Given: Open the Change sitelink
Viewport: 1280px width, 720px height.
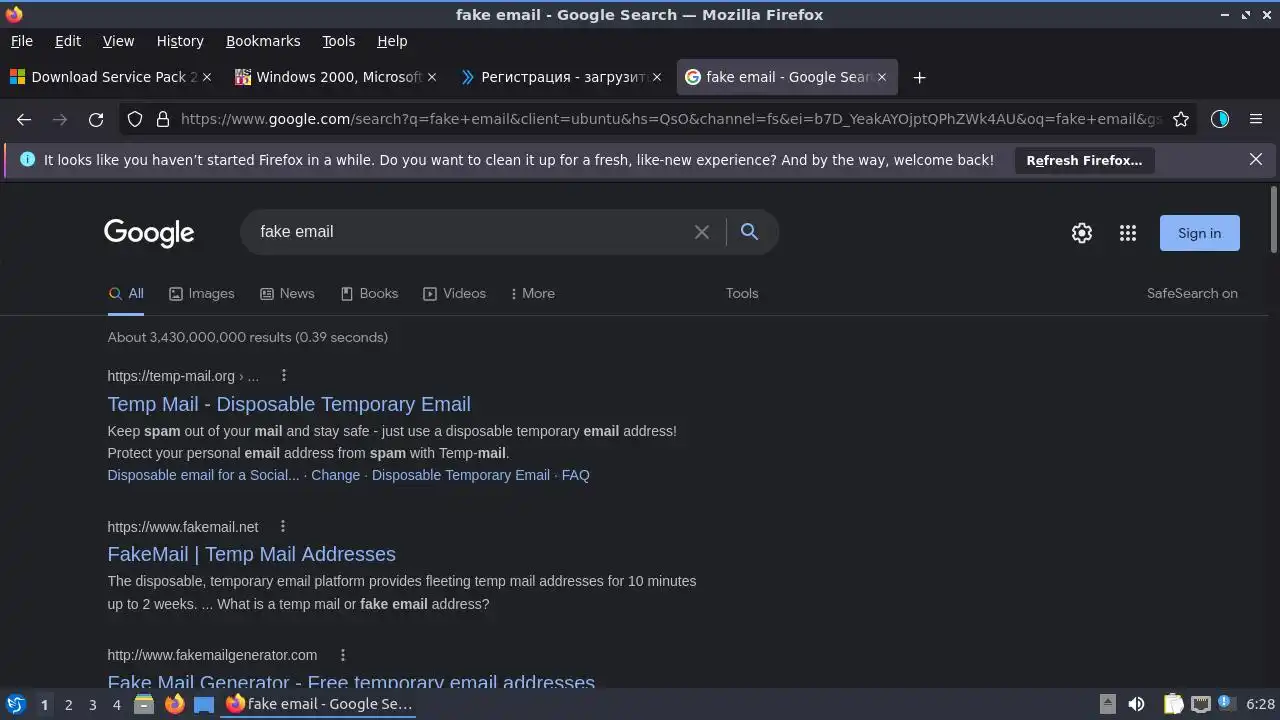Looking at the screenshot, I should click(x=335, y=475).
